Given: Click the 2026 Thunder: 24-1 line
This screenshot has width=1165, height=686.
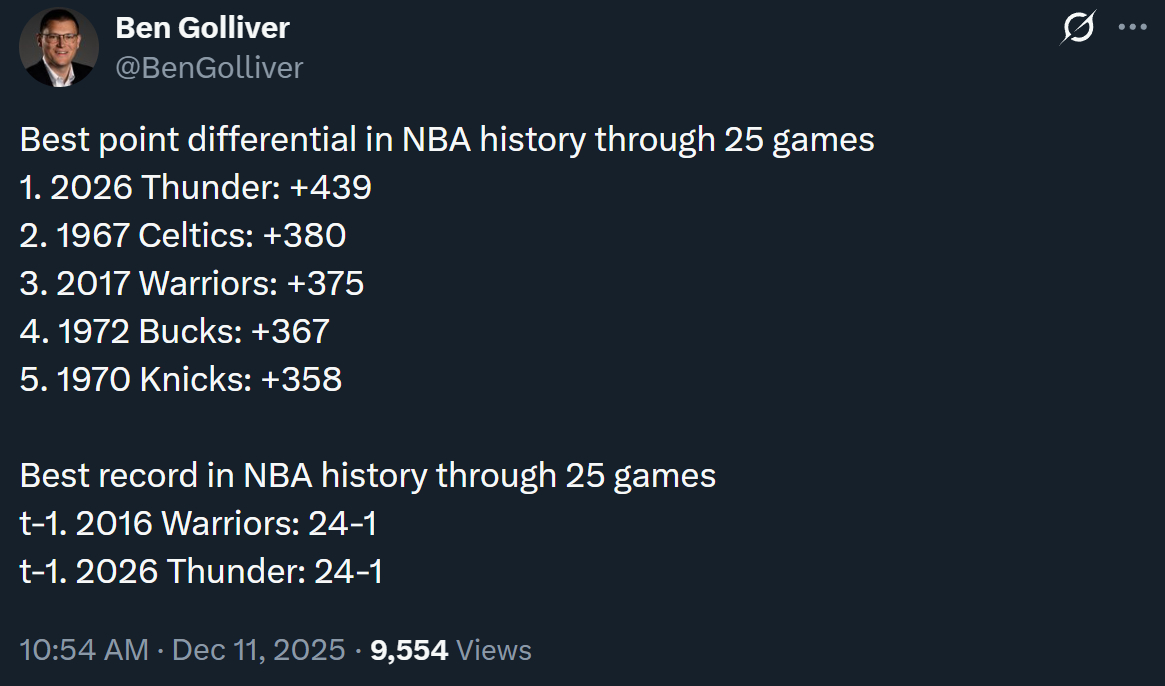Looking at the screenshot, I should tap(201, 571).
